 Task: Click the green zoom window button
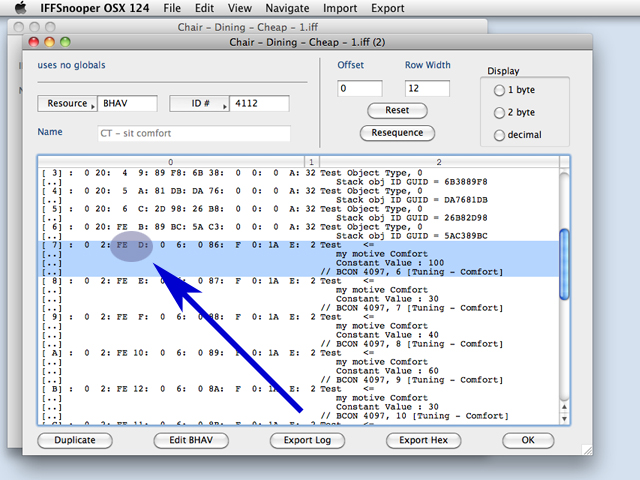66,43
